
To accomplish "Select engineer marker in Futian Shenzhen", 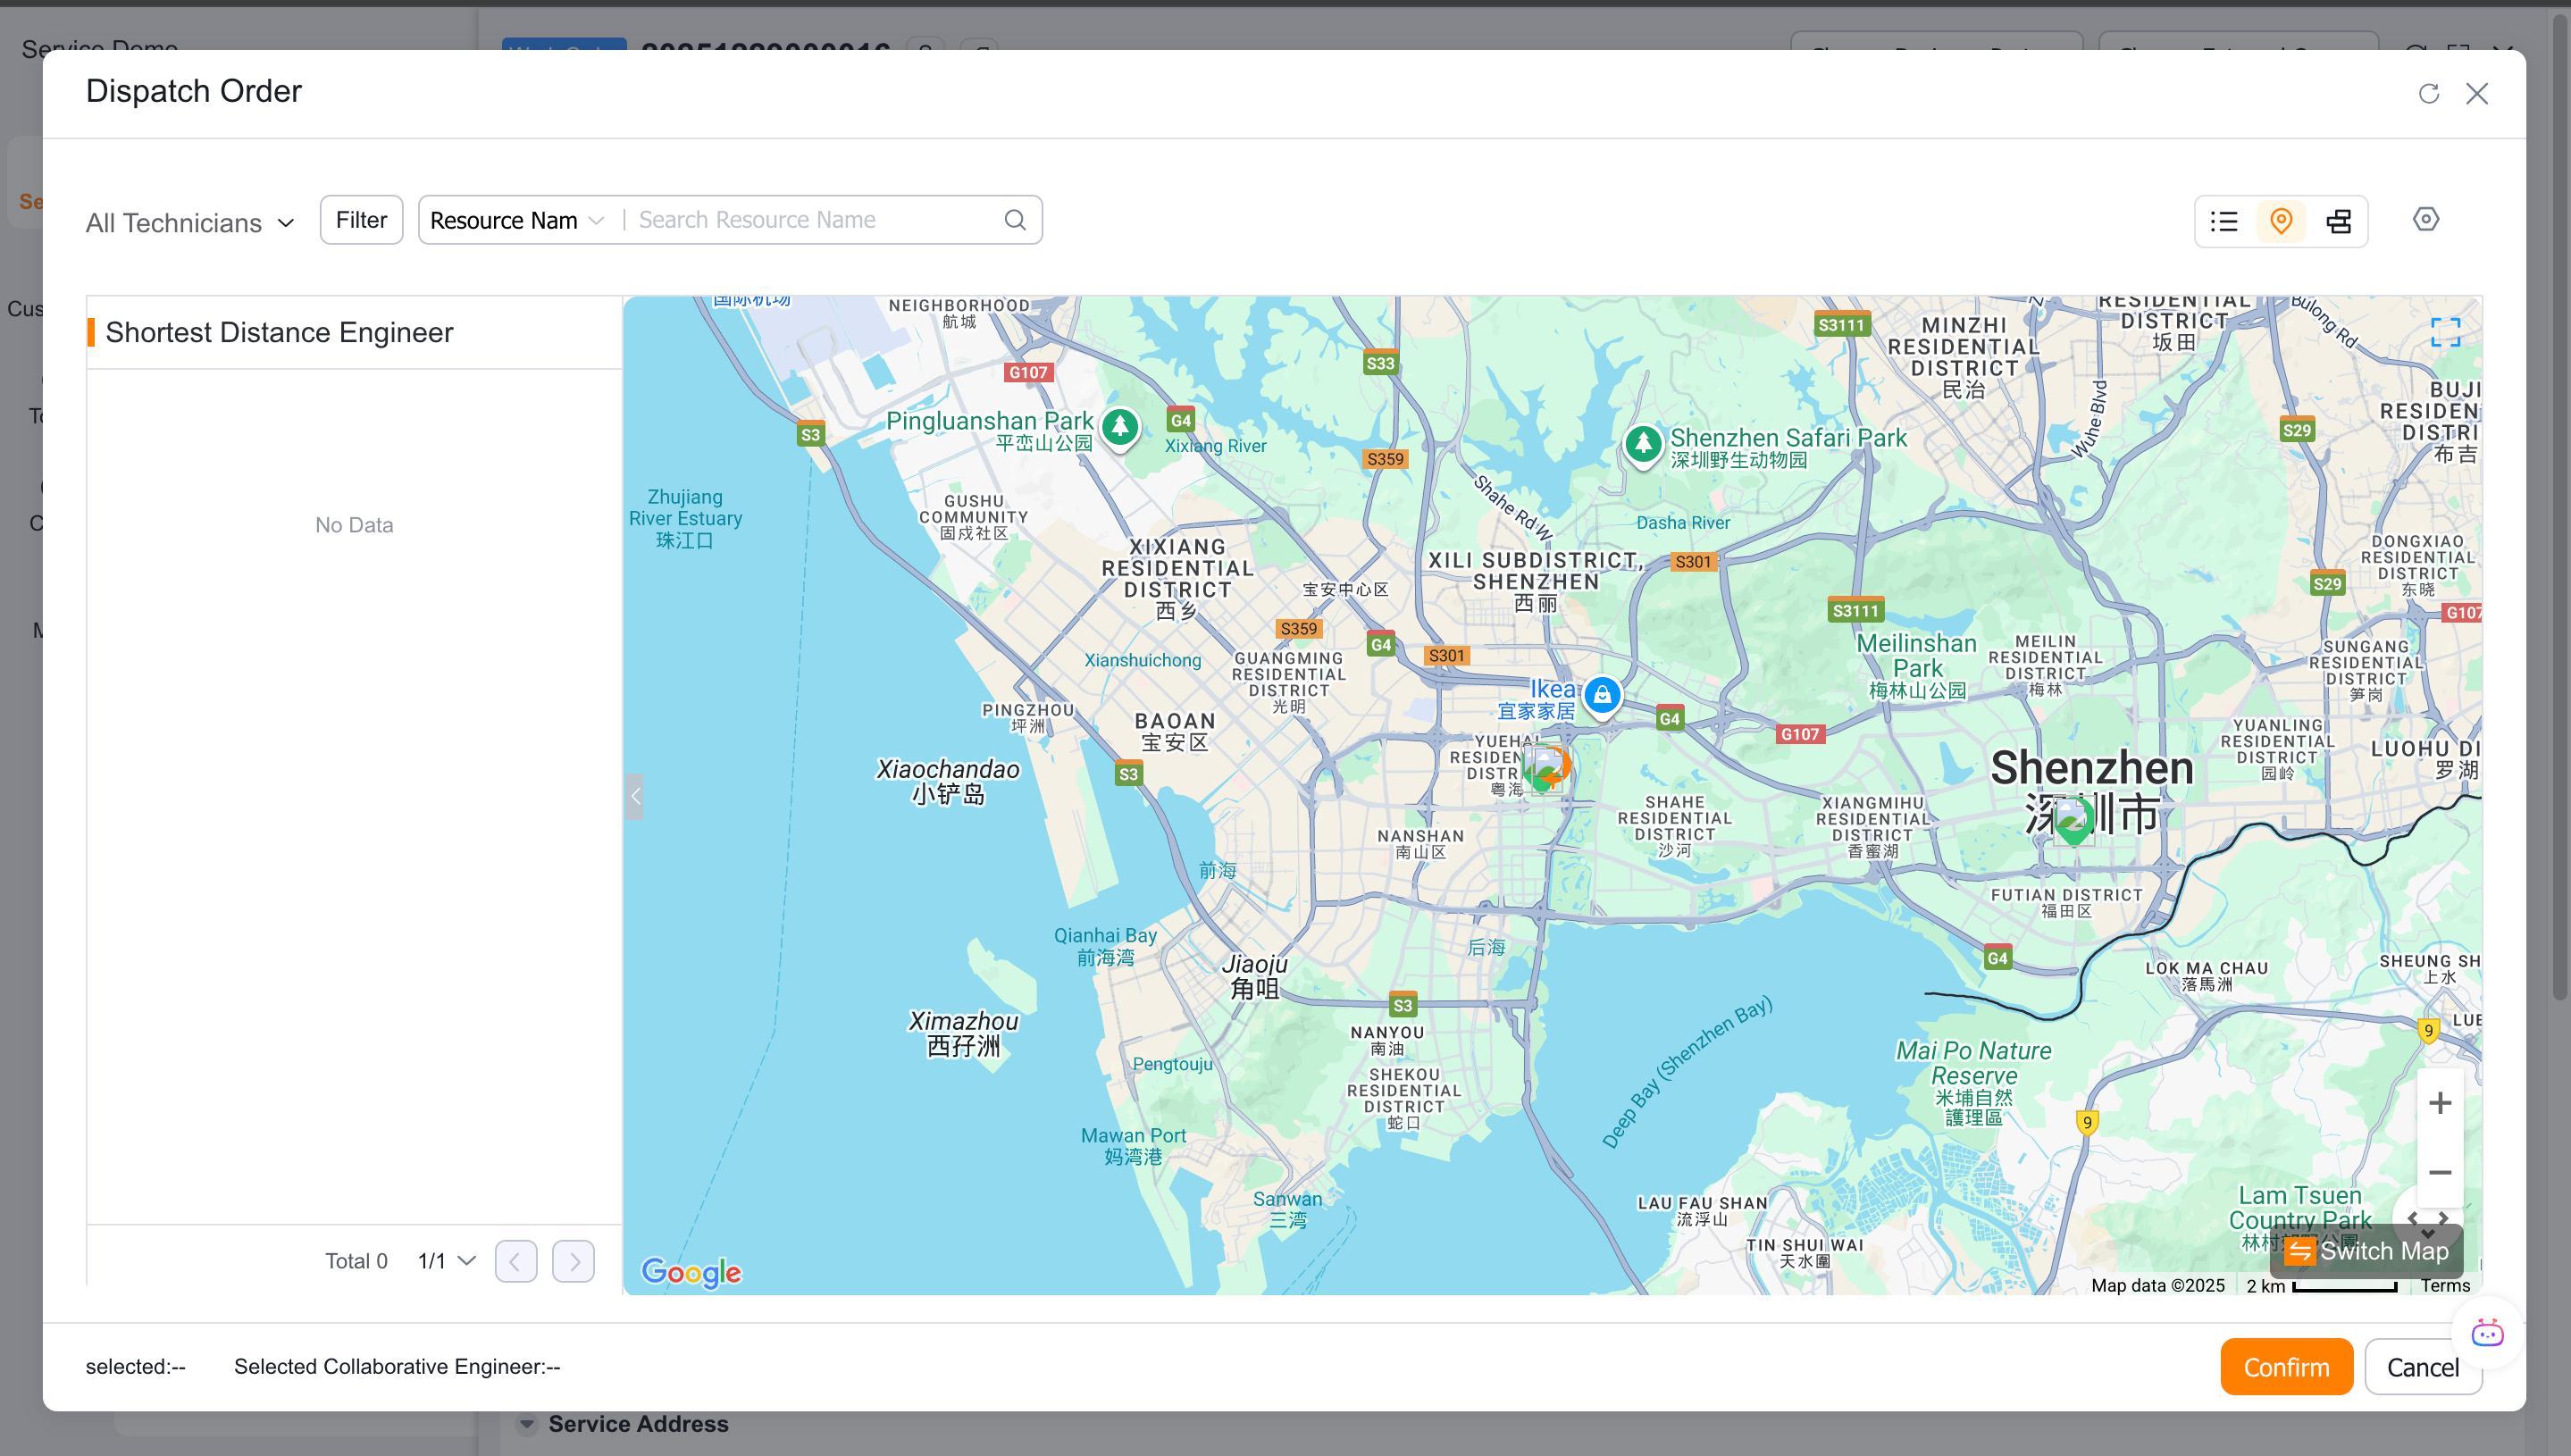I will [x=2073, y=822].
